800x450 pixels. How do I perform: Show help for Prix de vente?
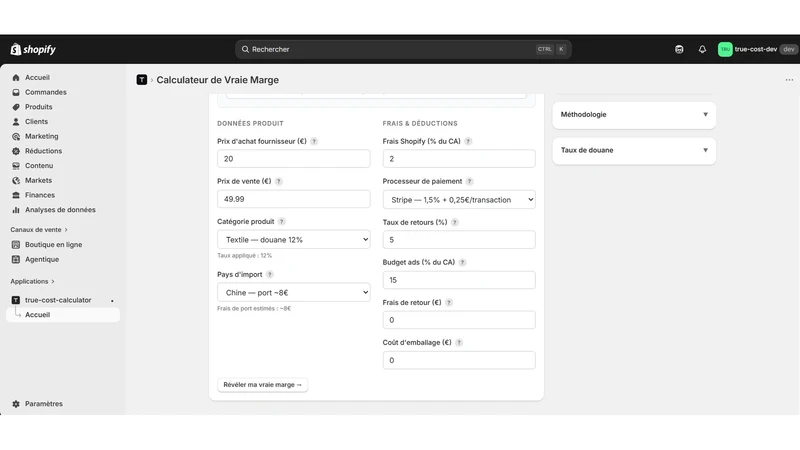(279, 181)
